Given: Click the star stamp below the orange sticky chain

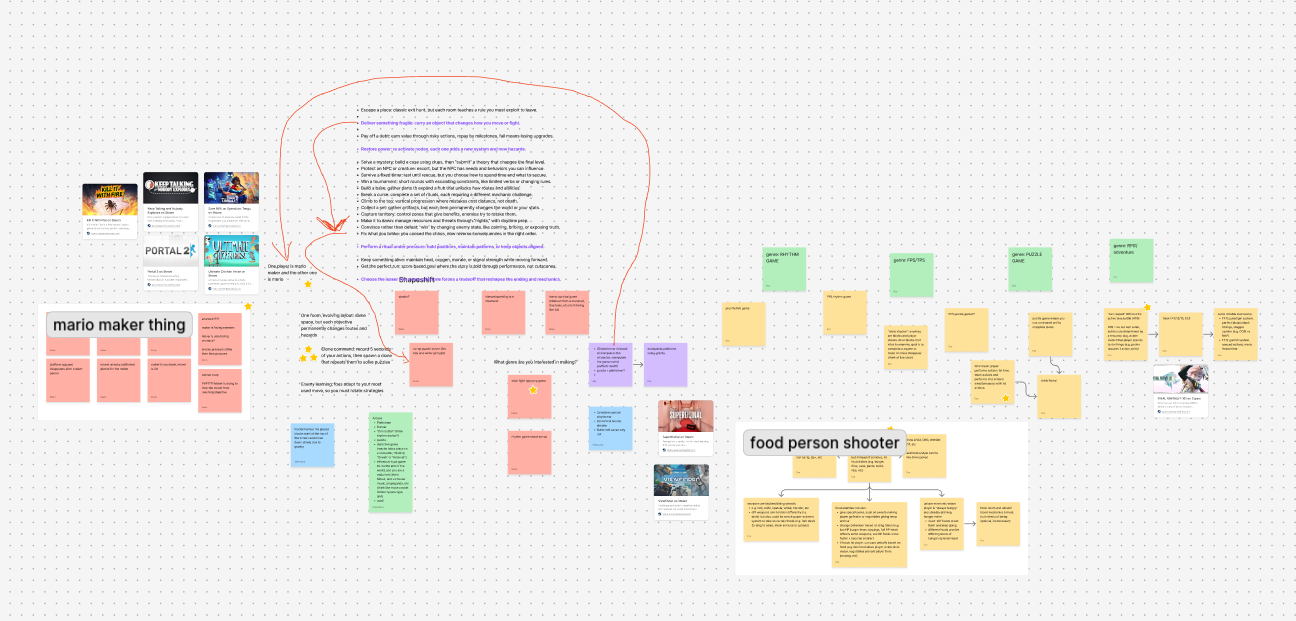Looking at the screenshot, I should (1006, 397).
